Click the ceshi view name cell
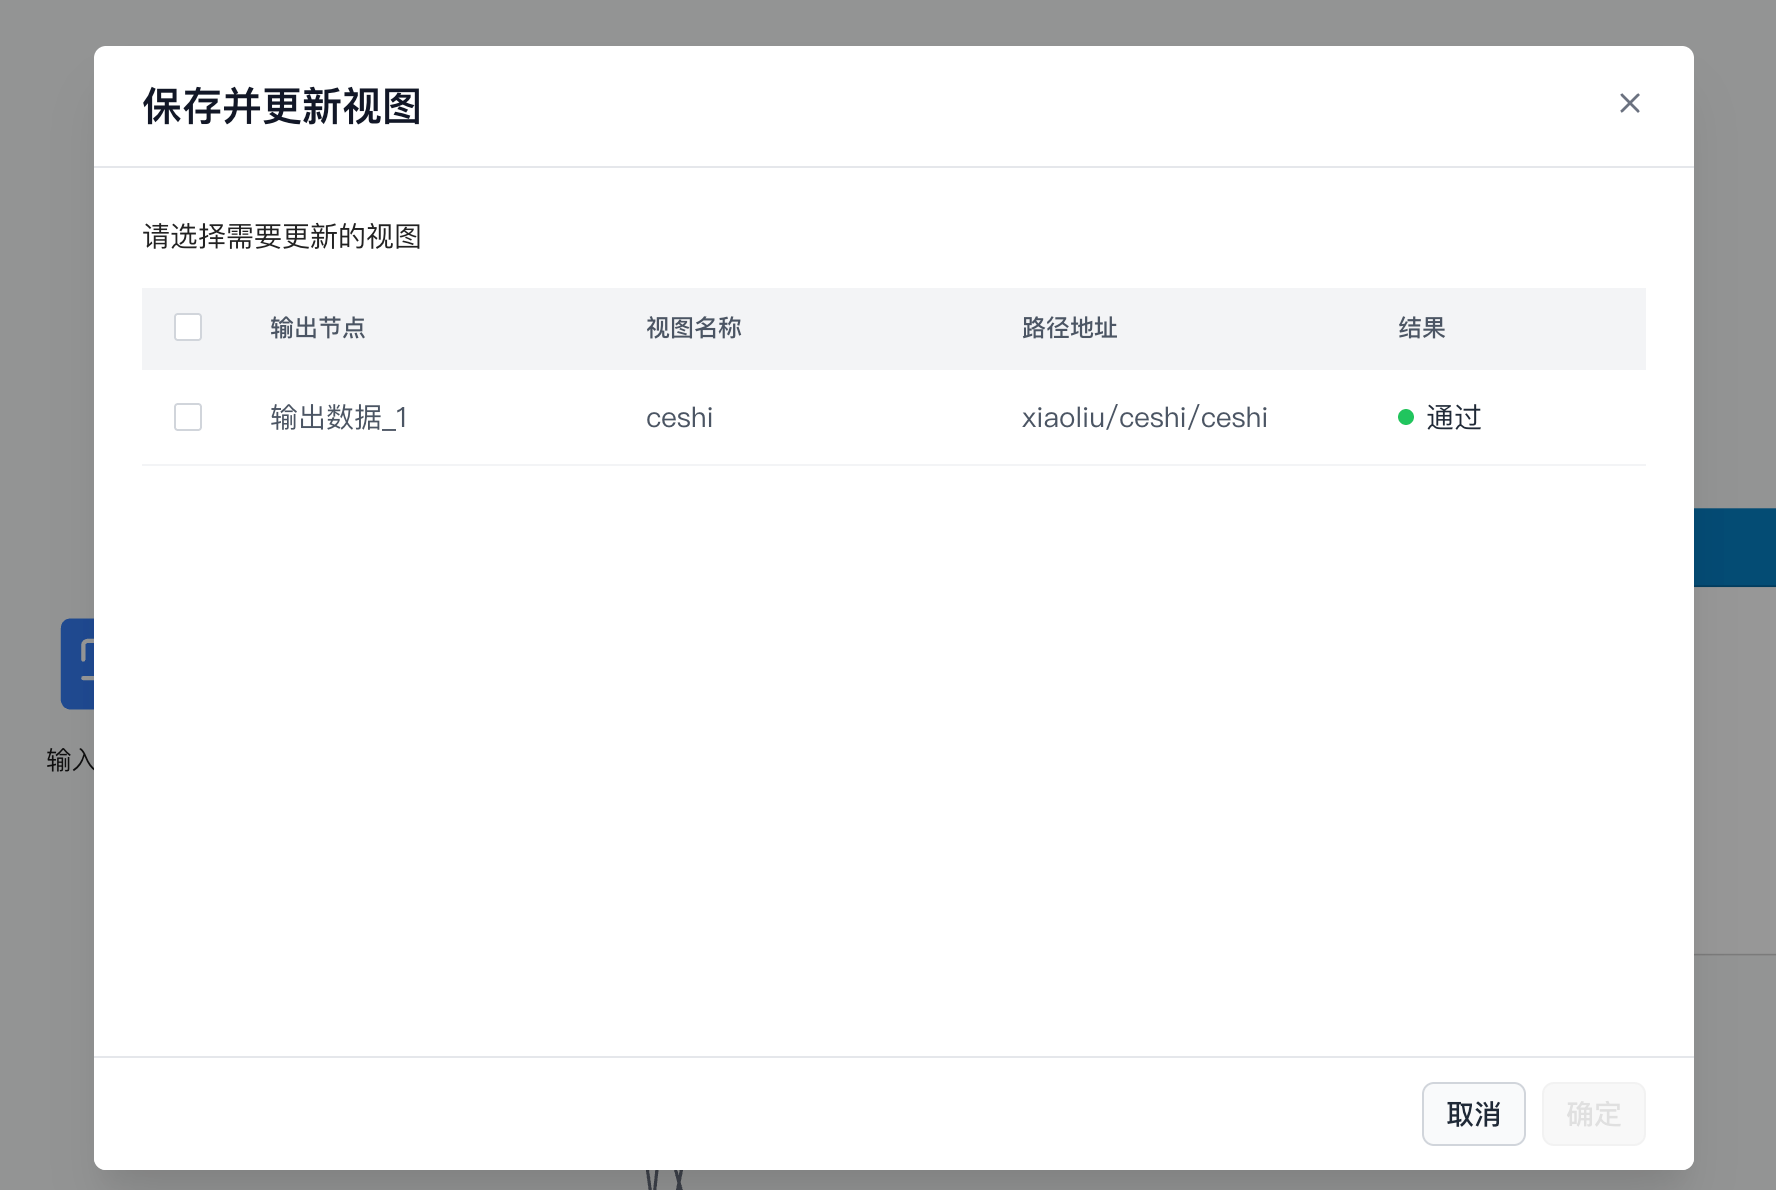Screen dimensions: 1776x1190 pyautogui.click(x=679, y=417)
